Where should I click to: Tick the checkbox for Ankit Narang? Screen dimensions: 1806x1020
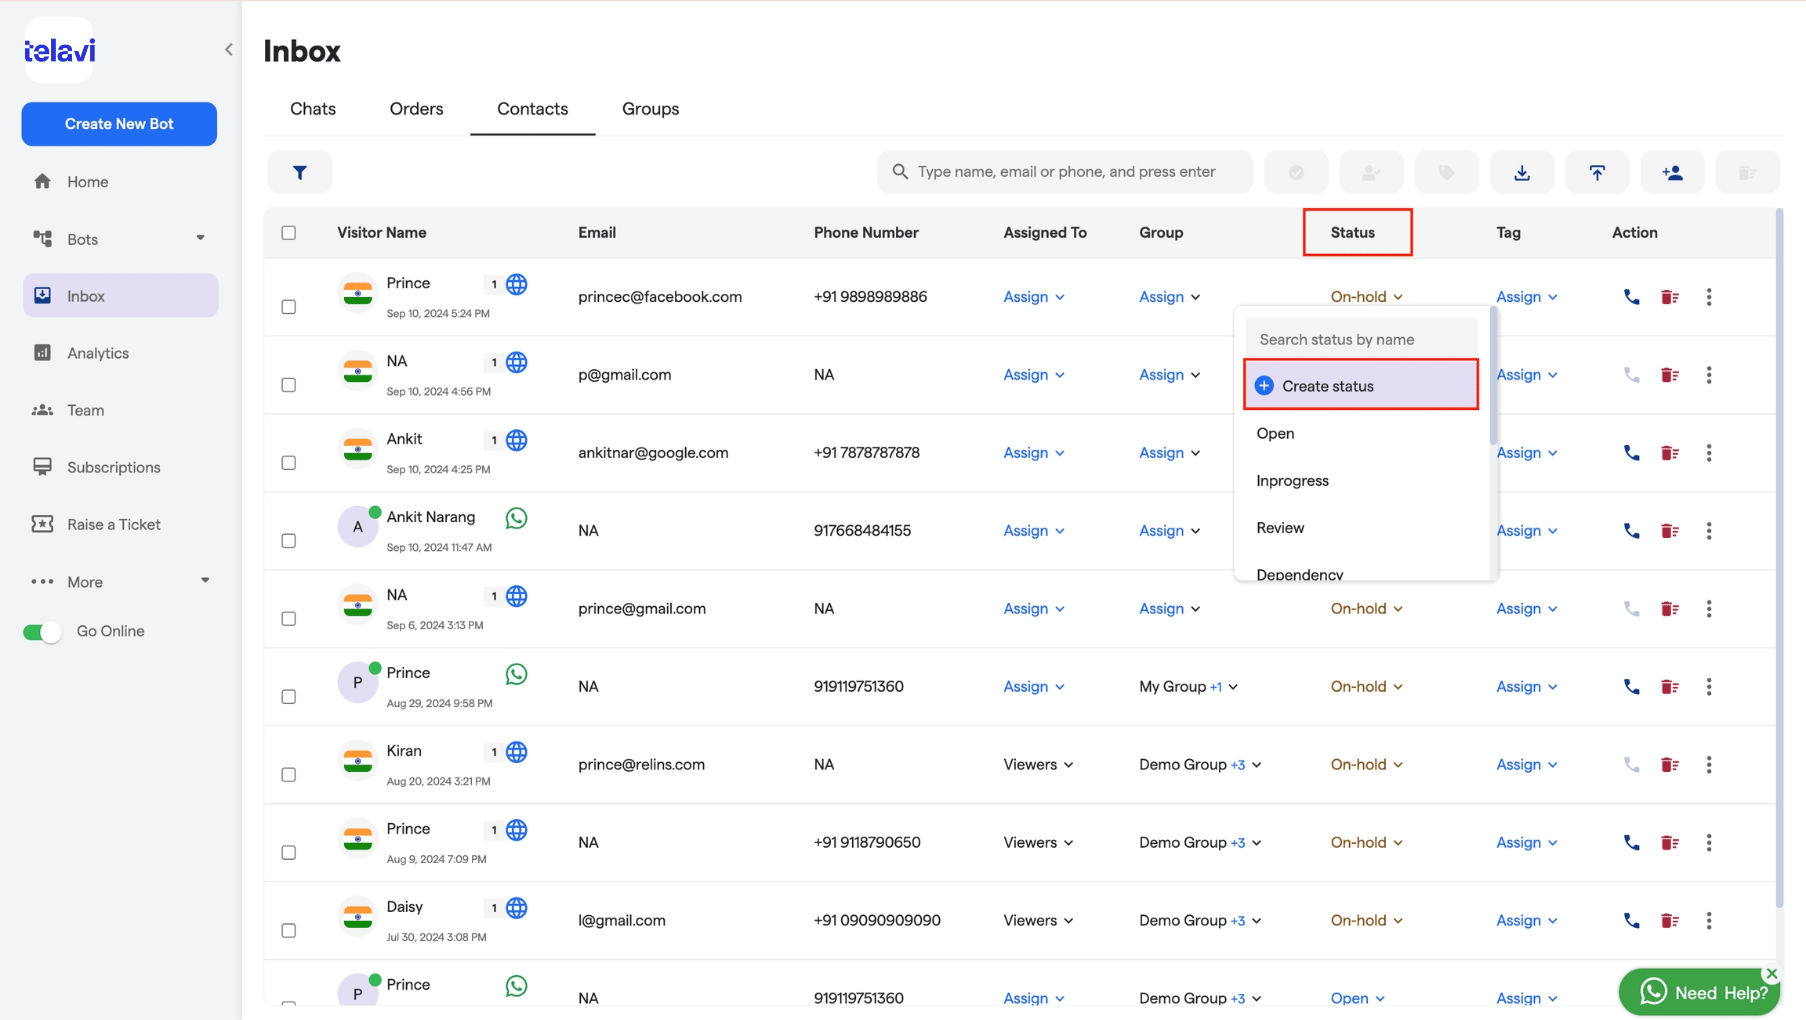coord(289,541)
